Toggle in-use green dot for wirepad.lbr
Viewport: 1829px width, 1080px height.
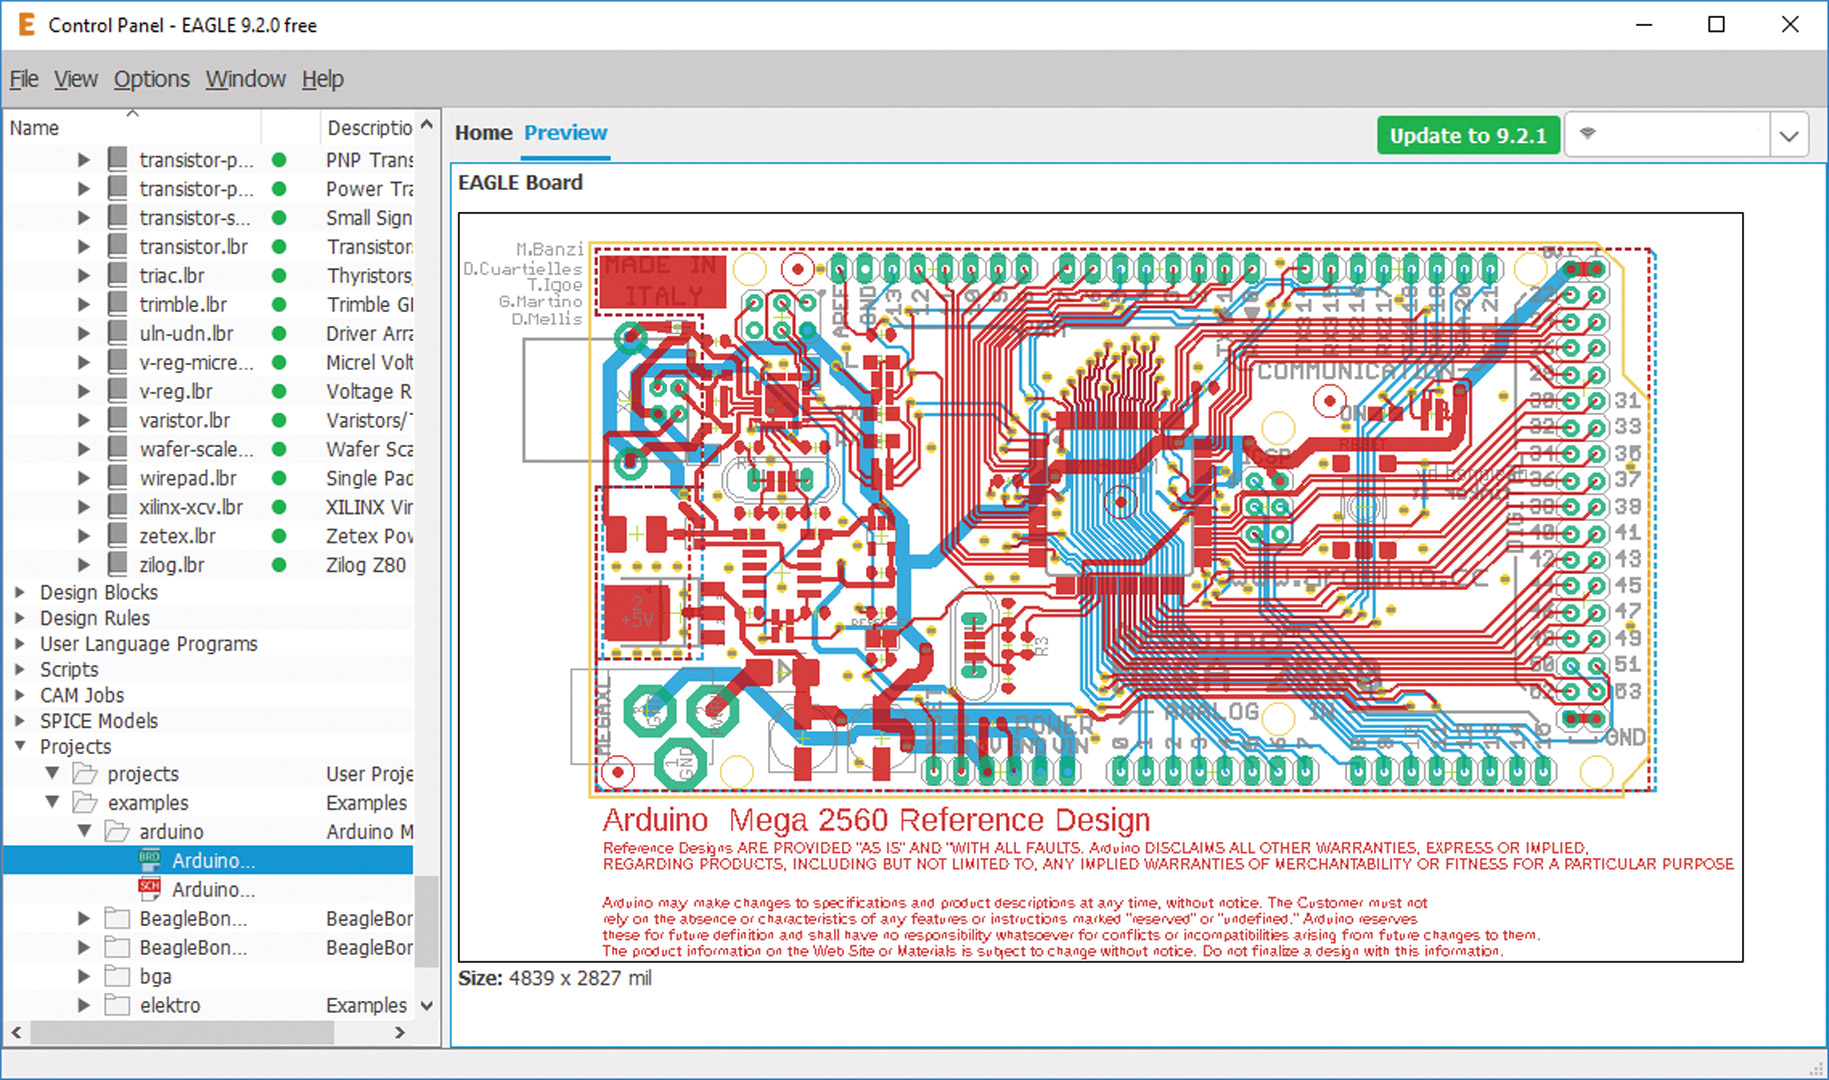point(279,479)
